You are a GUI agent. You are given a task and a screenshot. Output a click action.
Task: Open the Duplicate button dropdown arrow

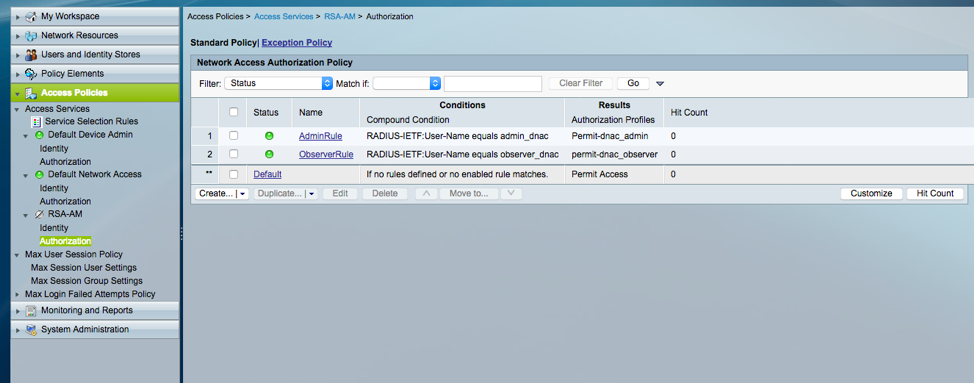(312, 194)
